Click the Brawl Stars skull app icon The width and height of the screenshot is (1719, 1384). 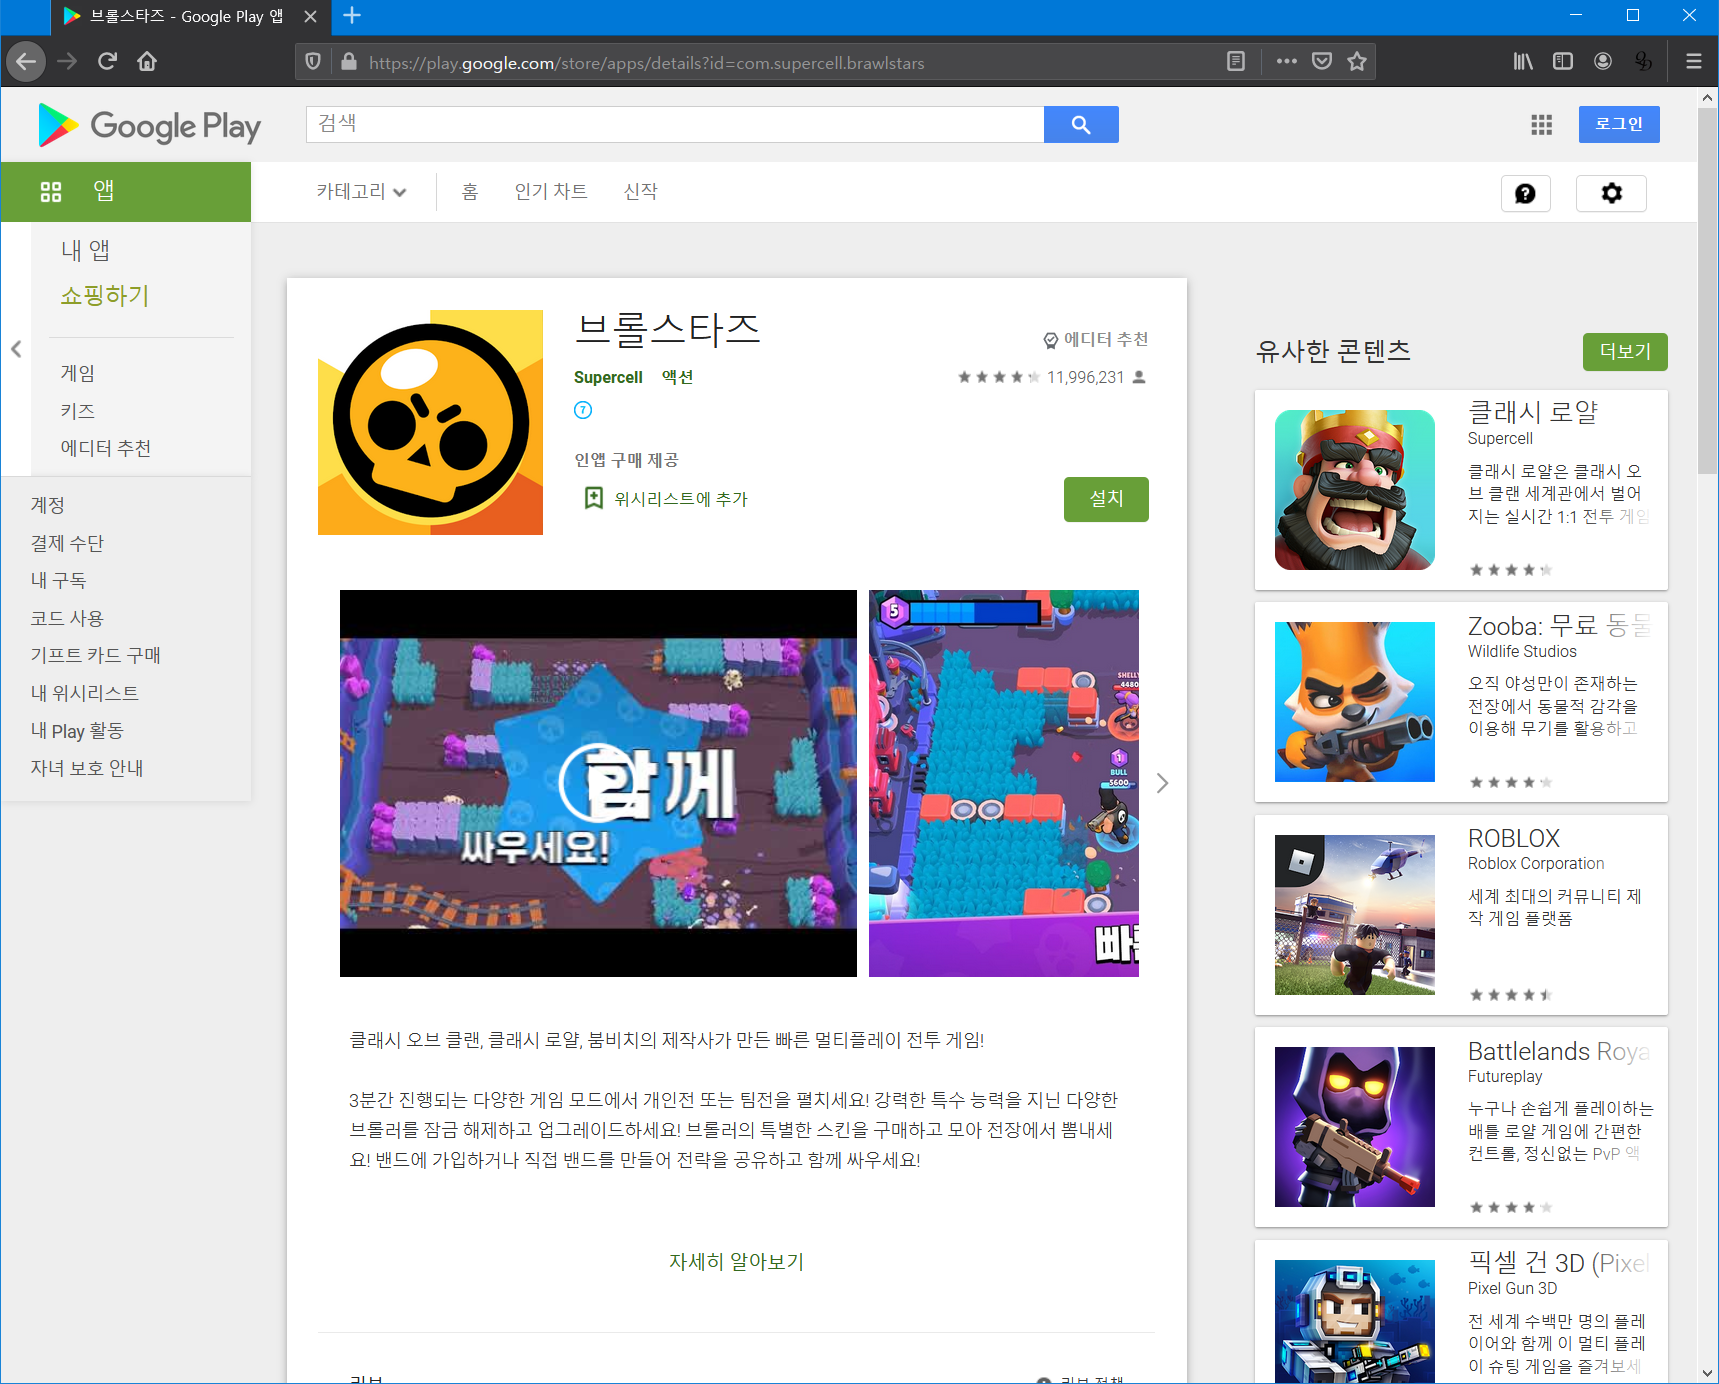(430, 422)
